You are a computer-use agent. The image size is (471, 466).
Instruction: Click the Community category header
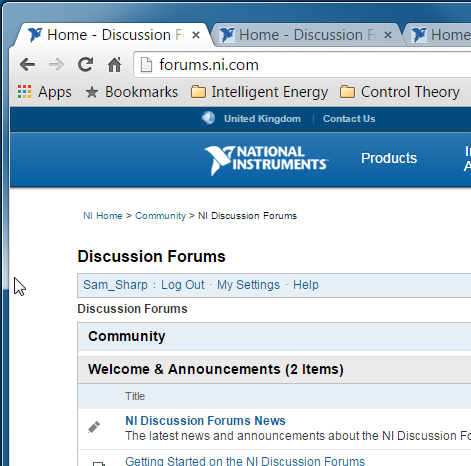127,336
